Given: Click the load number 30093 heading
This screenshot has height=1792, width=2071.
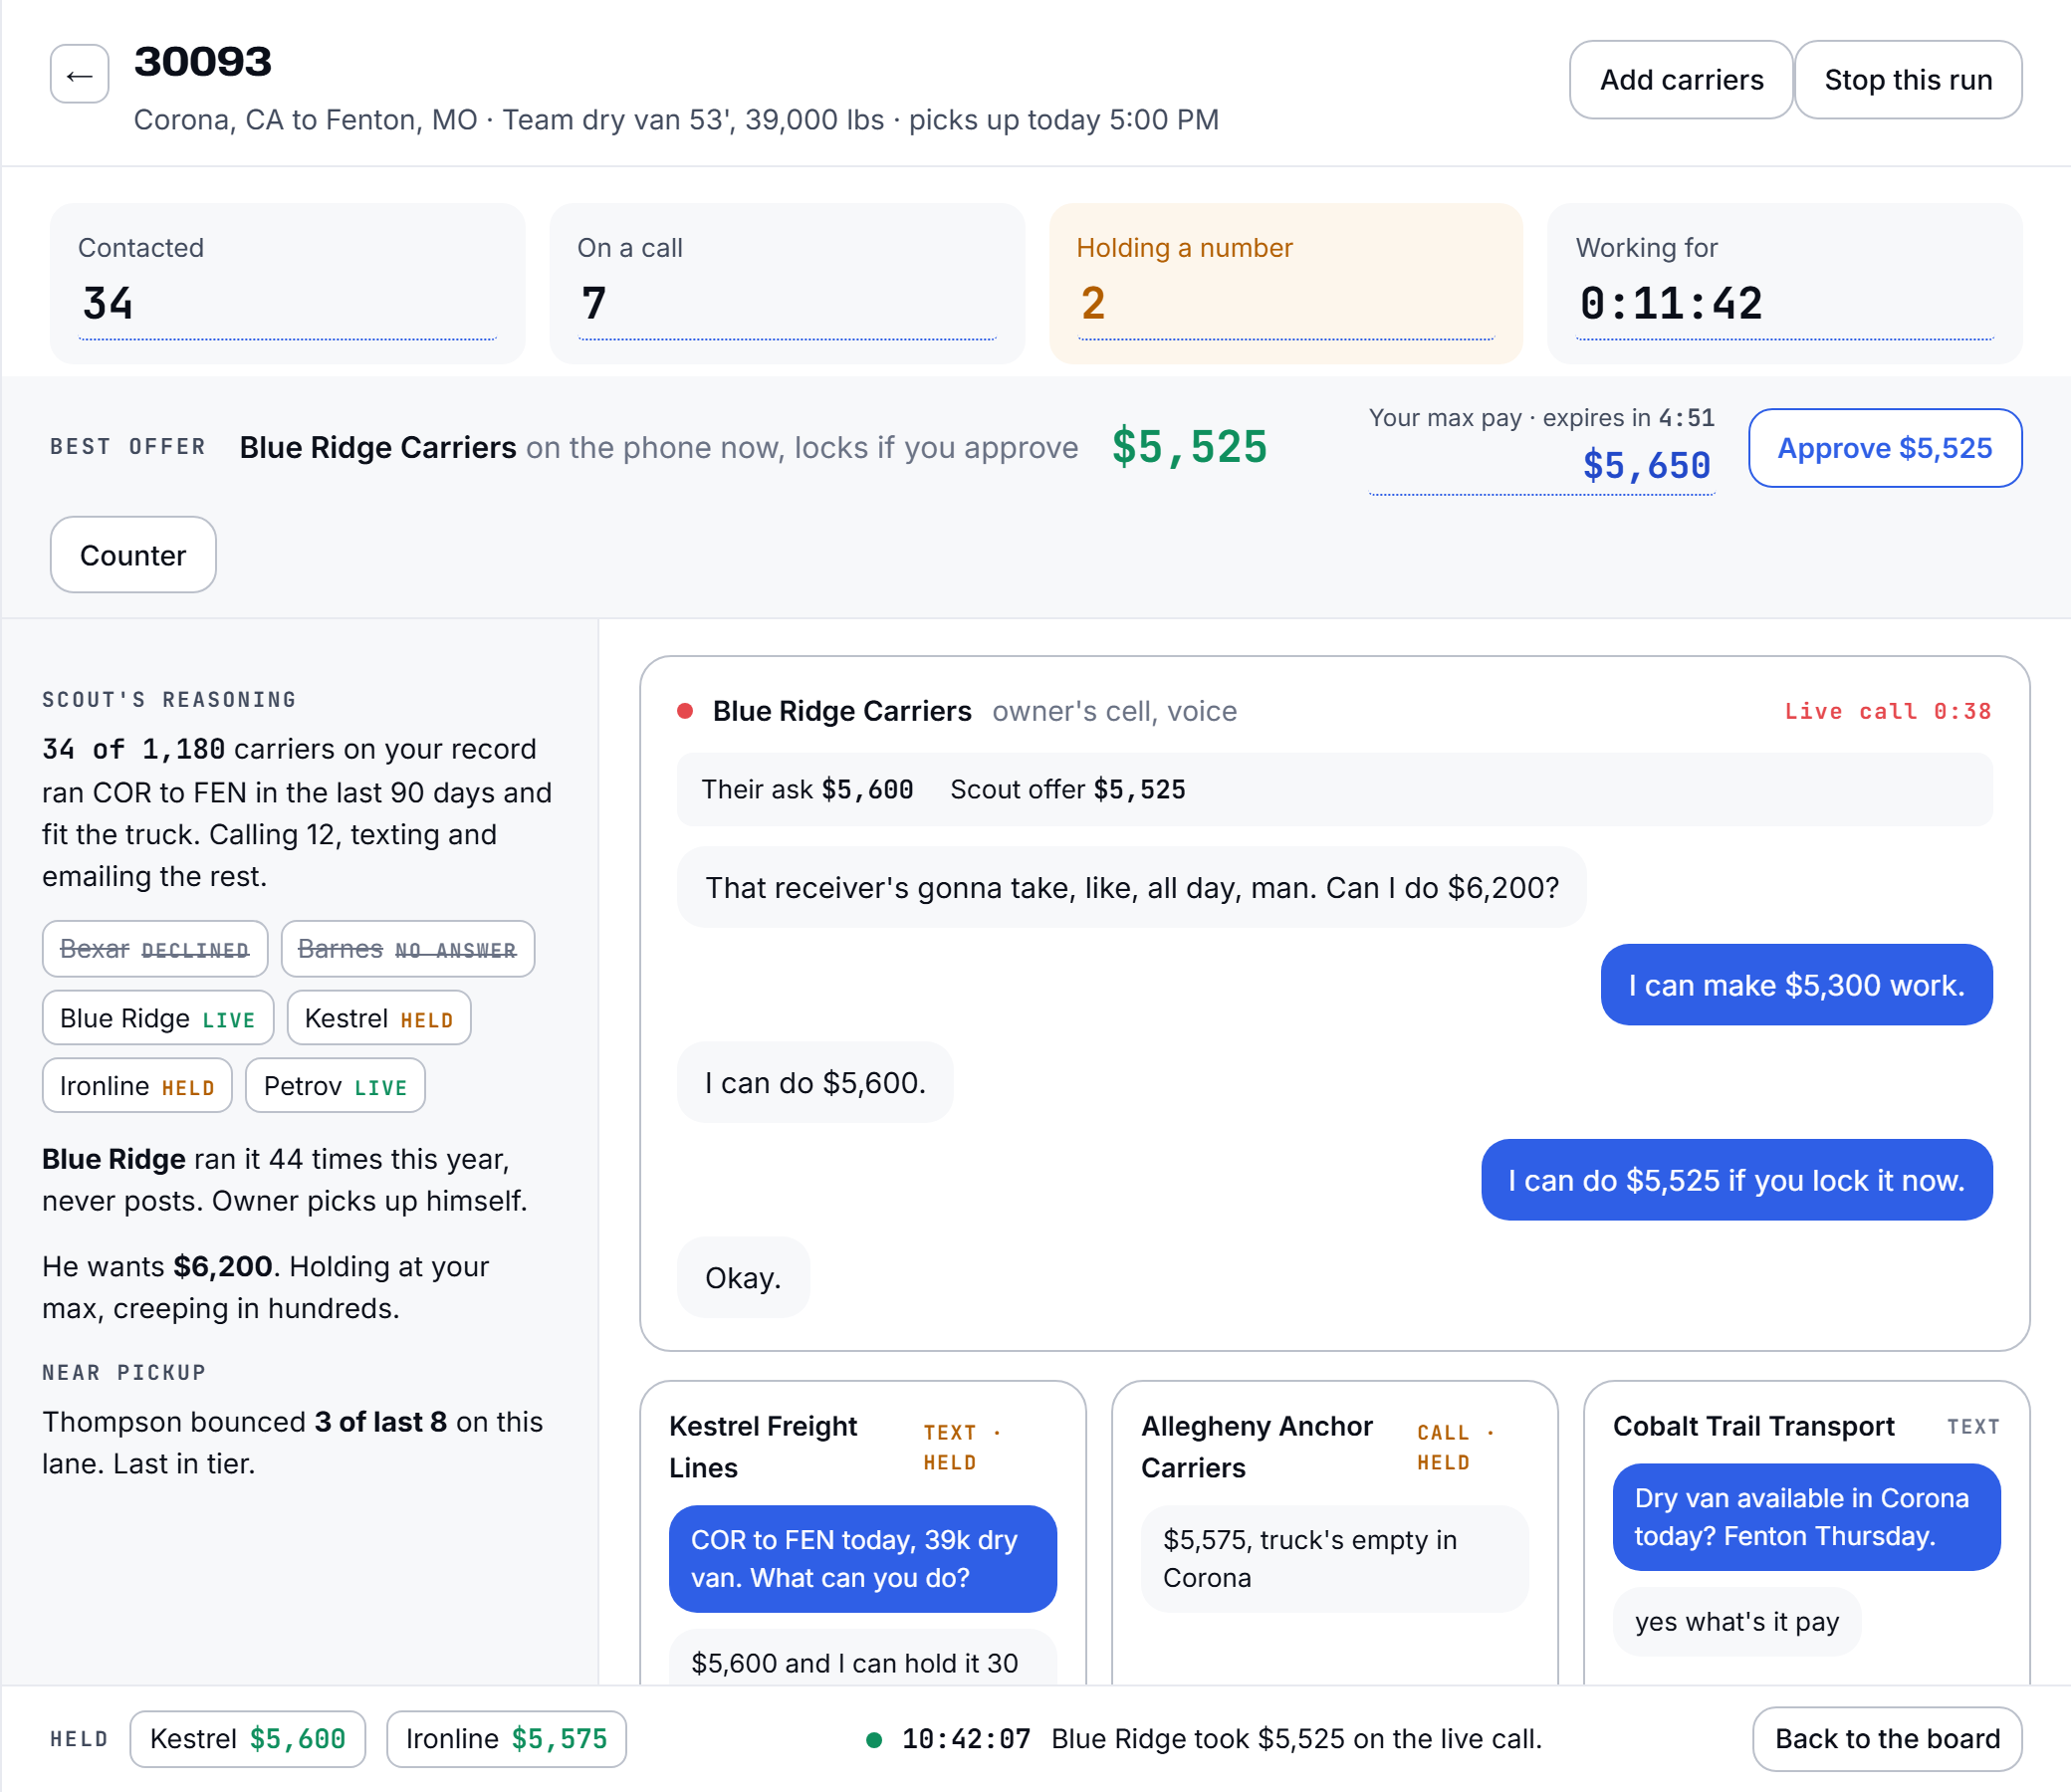Looking at the screenshot, I should pyautogui.click(x=203, y=62).
